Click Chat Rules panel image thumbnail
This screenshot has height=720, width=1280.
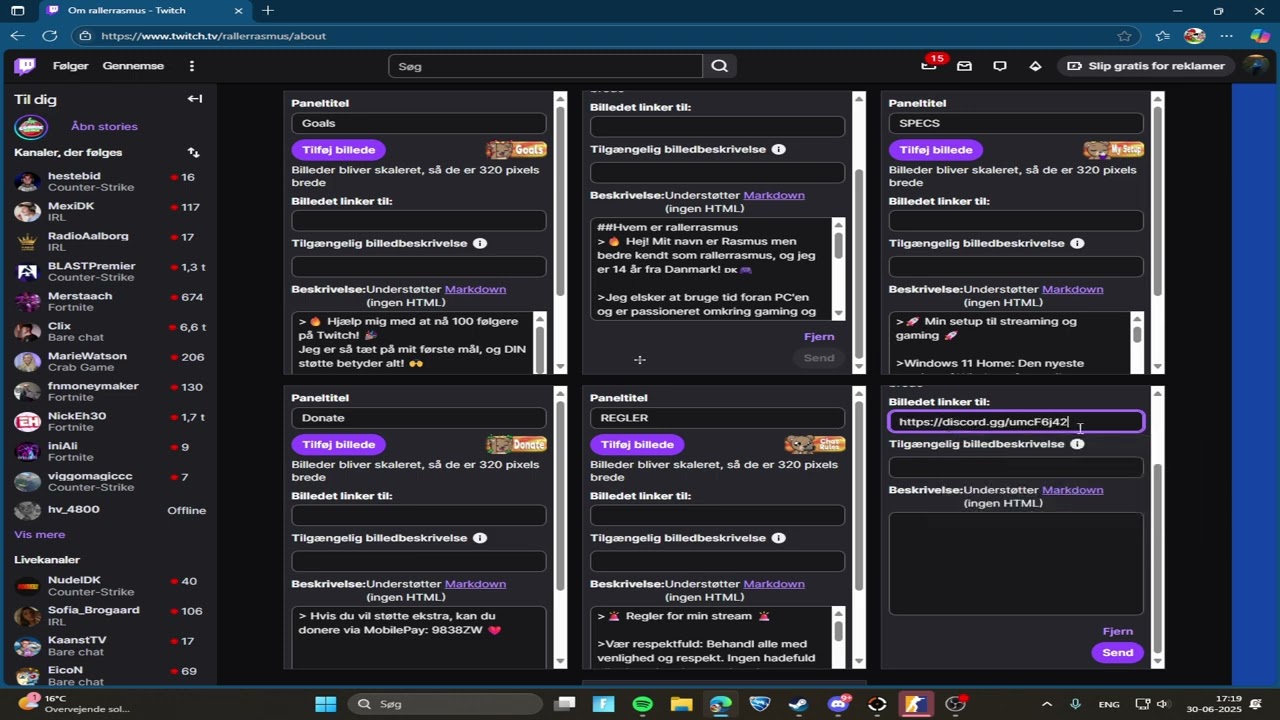[815, 444]
